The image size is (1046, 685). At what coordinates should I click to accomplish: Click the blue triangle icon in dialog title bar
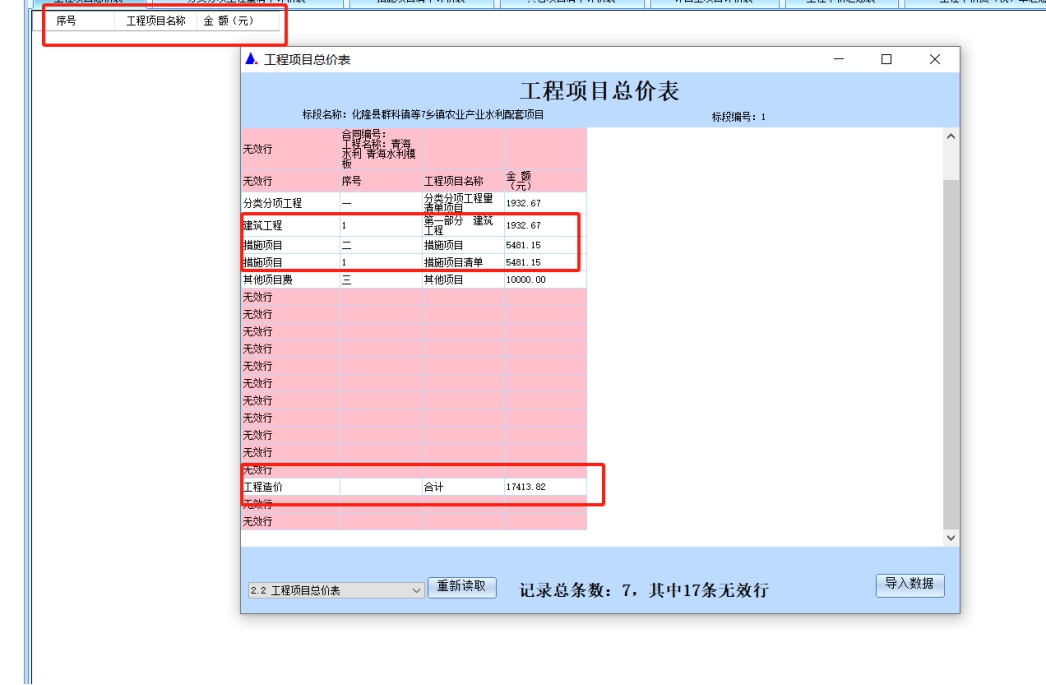(x=251, y=60)
